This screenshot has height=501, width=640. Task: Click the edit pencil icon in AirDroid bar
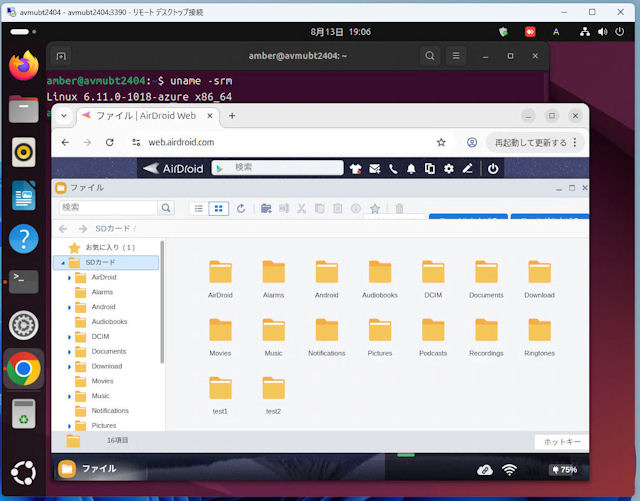coord(467,169)
